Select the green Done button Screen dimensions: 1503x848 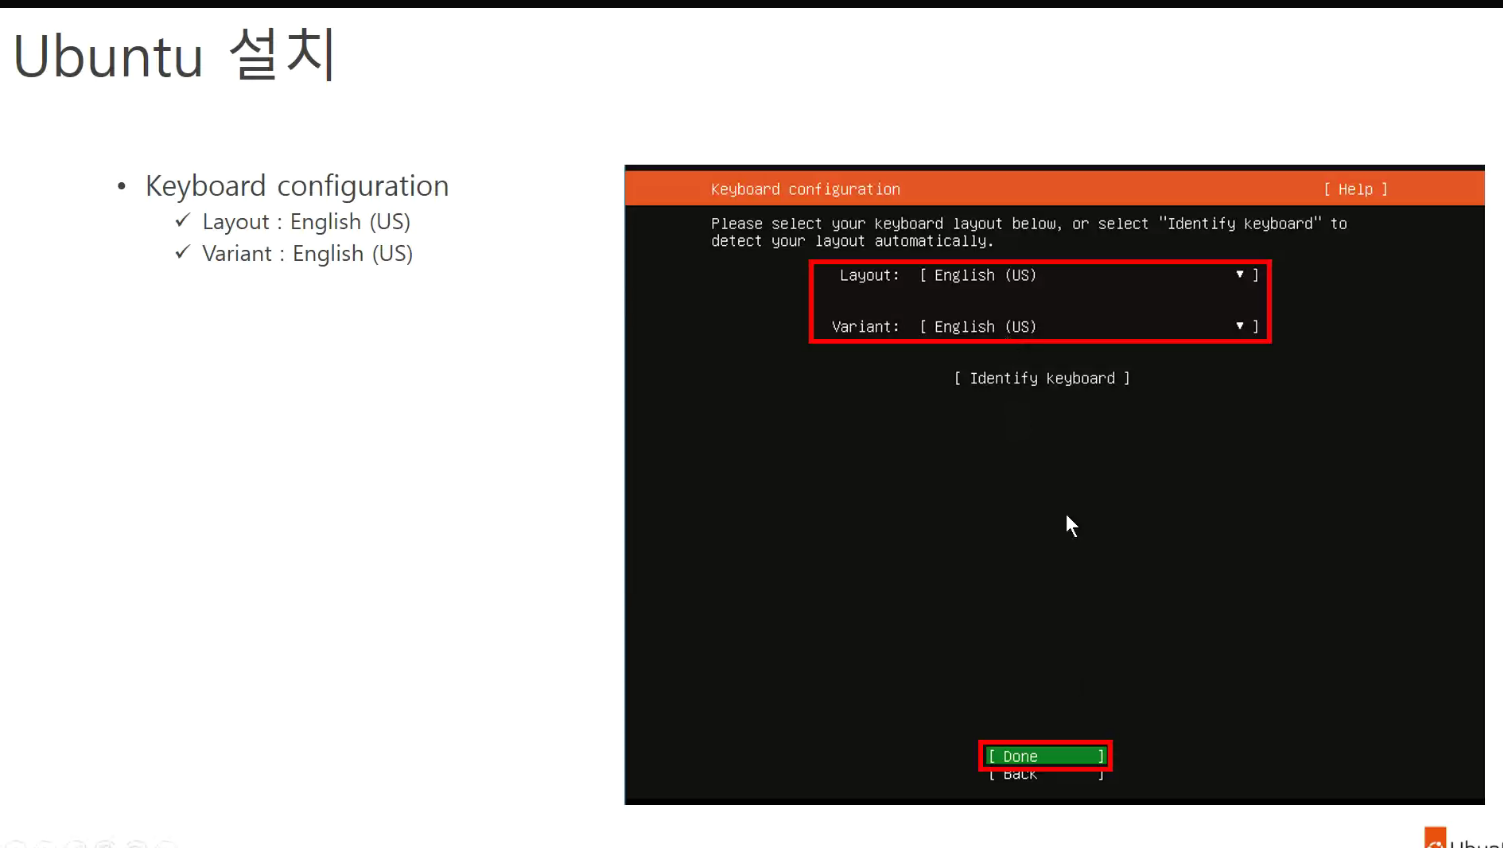(x=1045, y=756)
